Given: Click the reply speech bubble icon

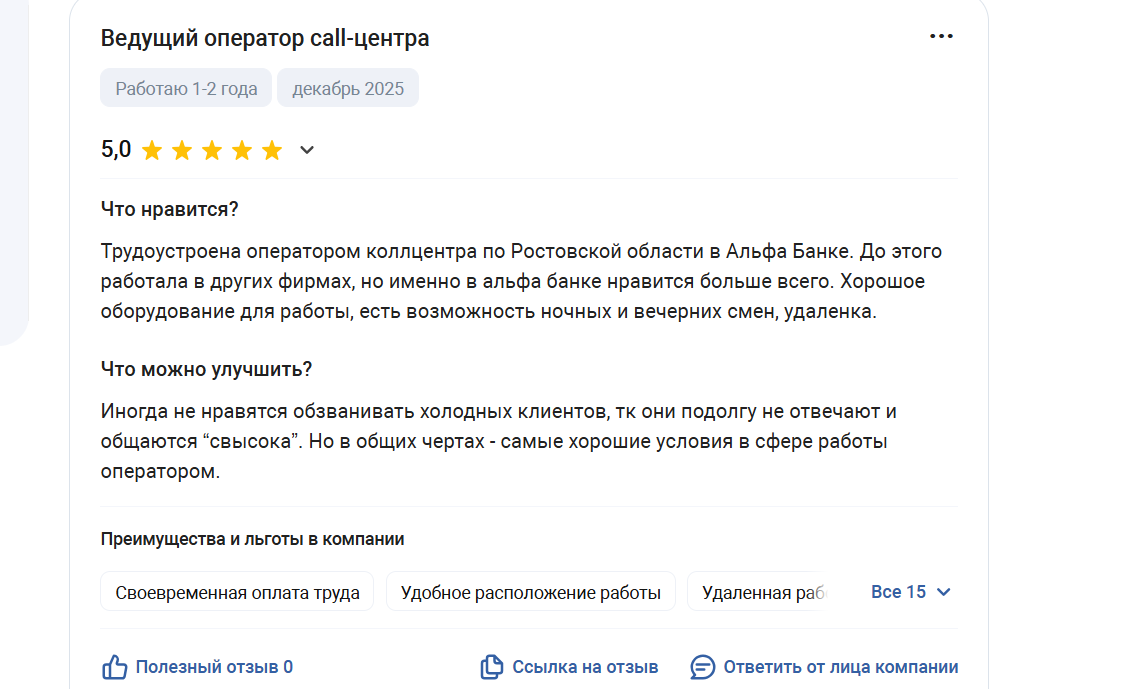Looking at the screenshot, I should coord(703,667).
